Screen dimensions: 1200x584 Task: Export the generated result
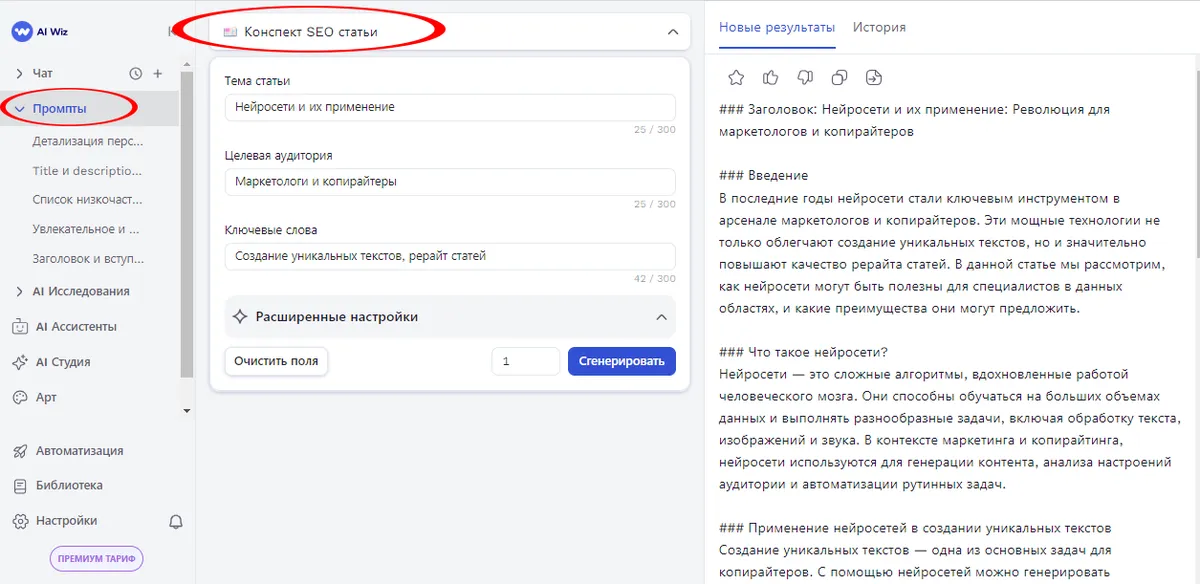pyautogui.click(x=872, y=77)
